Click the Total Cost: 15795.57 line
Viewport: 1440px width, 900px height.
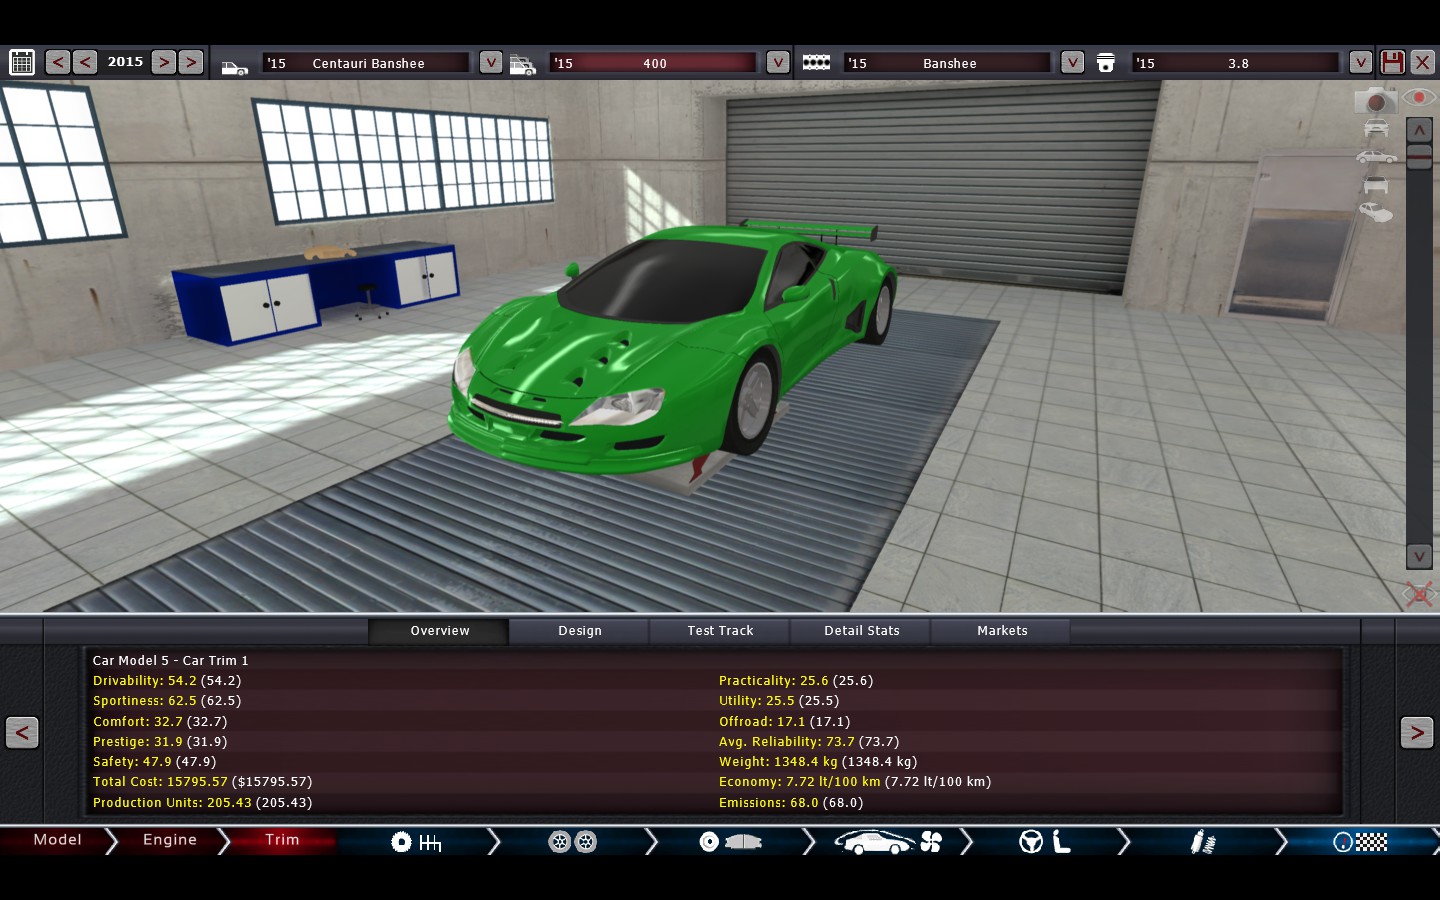[x=202, y=782]
